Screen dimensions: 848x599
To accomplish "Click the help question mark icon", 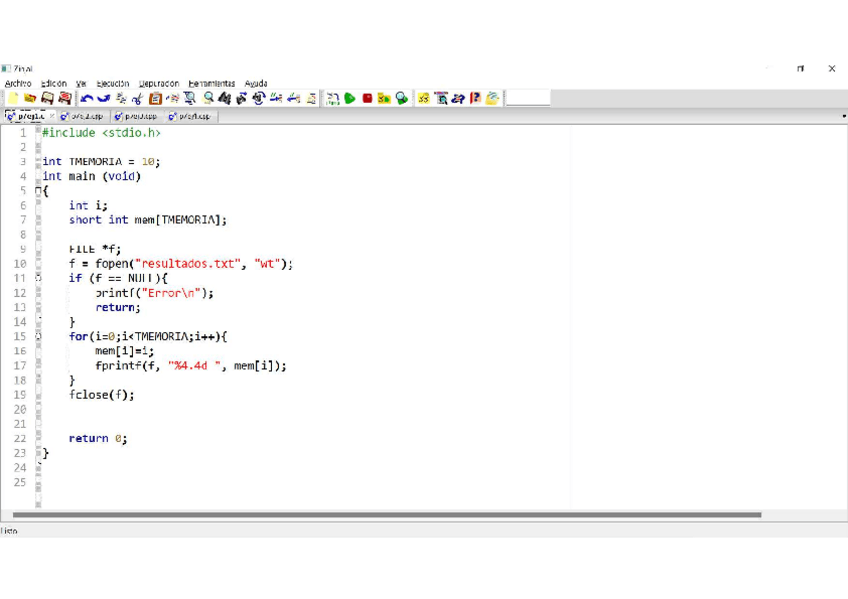I will click(x=476, y=98).
